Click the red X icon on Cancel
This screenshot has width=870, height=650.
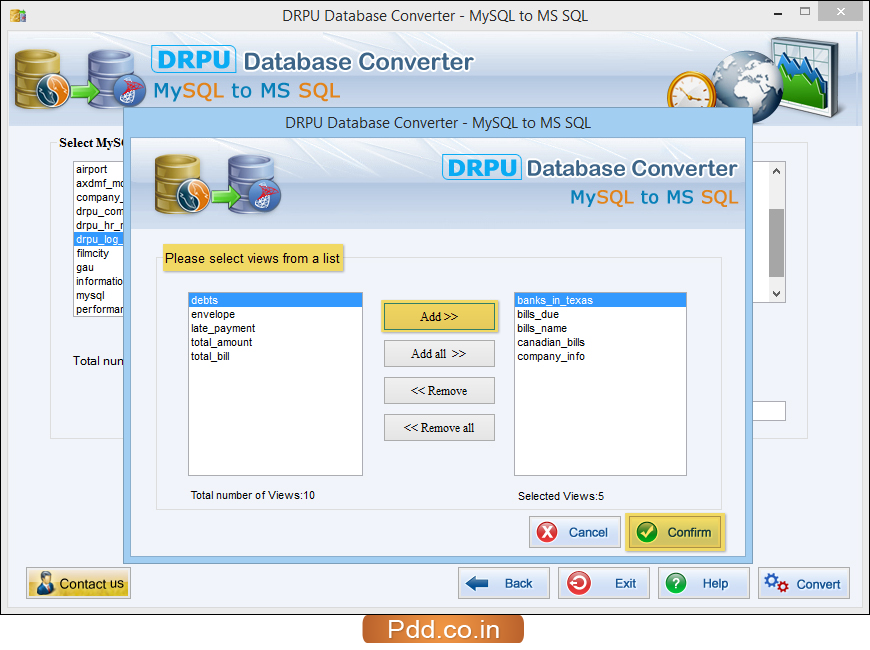[547, 532]
